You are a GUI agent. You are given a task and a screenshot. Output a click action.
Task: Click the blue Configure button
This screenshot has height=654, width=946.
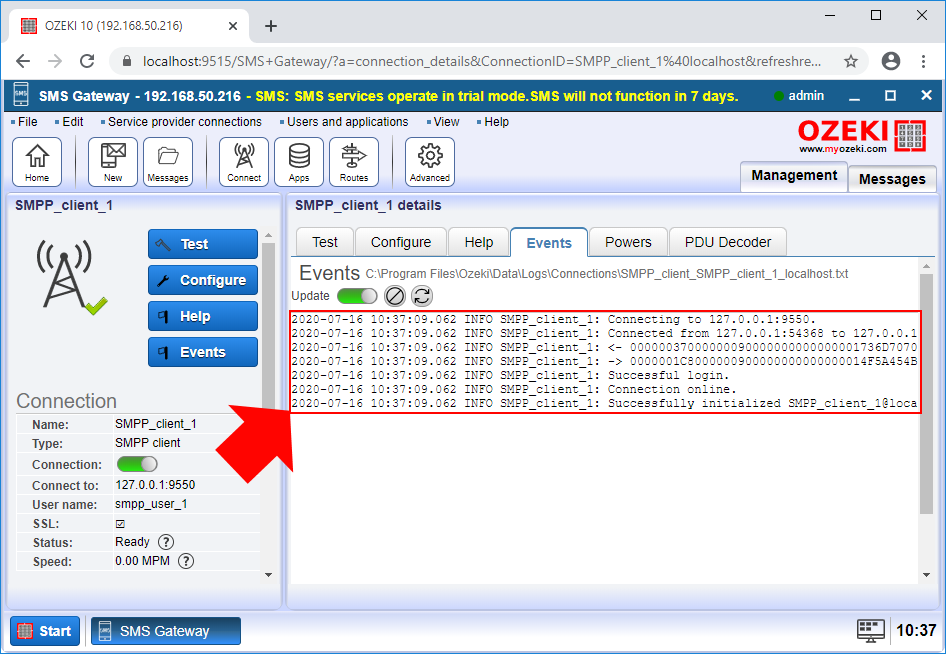[x=203, y=280]
